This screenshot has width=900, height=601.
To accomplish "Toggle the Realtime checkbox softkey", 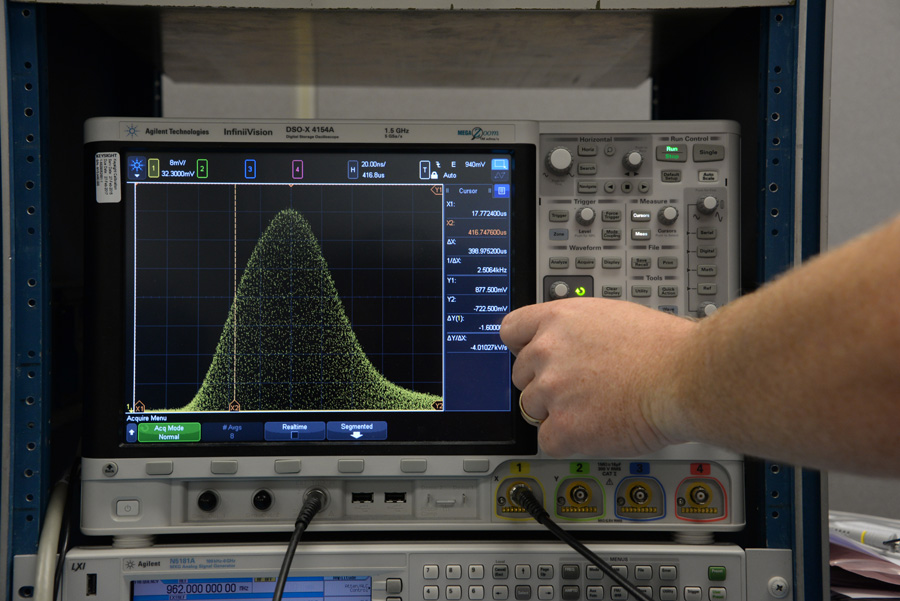I will (x=294, y=431).
